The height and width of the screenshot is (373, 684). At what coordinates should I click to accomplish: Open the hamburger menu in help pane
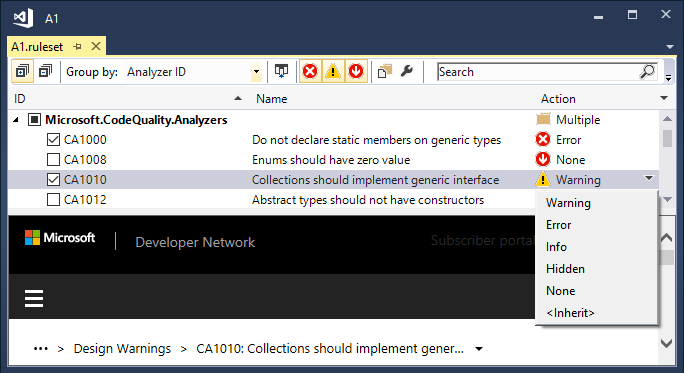click(x=34, y=298)
